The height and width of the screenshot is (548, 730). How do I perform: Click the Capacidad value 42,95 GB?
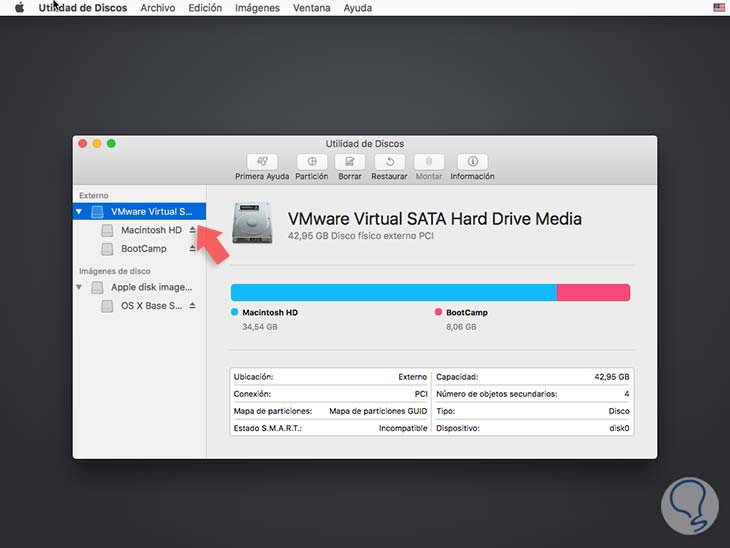[612, 377]
